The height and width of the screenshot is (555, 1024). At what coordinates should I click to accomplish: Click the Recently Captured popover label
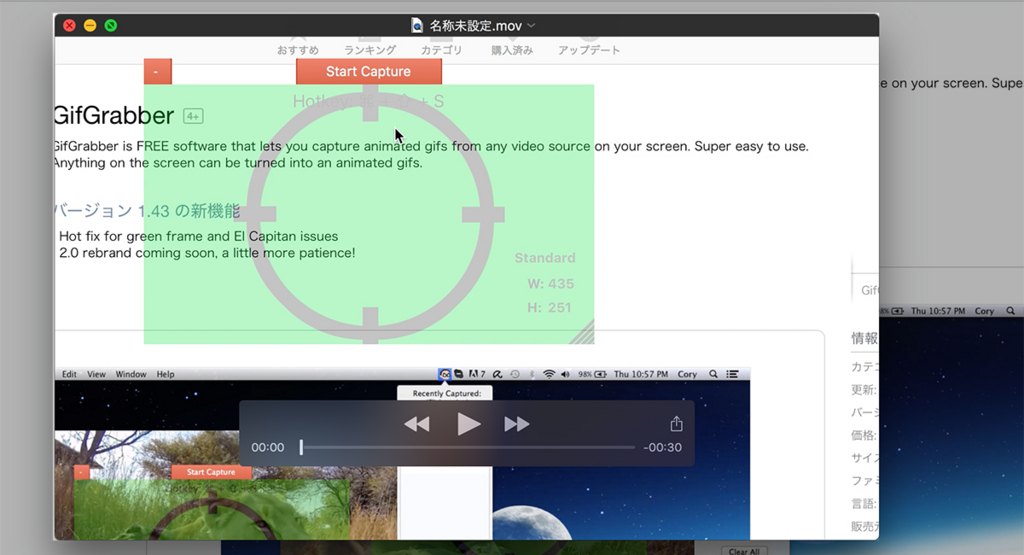[x=447, y=393]
